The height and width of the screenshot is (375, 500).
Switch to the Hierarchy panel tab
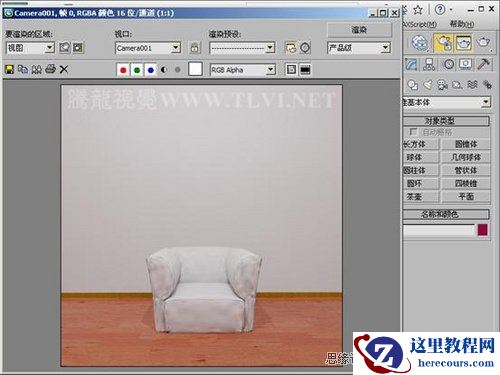(x=429, y=64)
